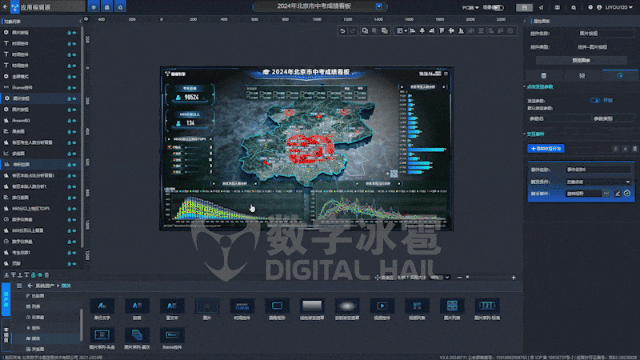Open the PC version dropdown
The image size is (640, 360).
[470, 7]
